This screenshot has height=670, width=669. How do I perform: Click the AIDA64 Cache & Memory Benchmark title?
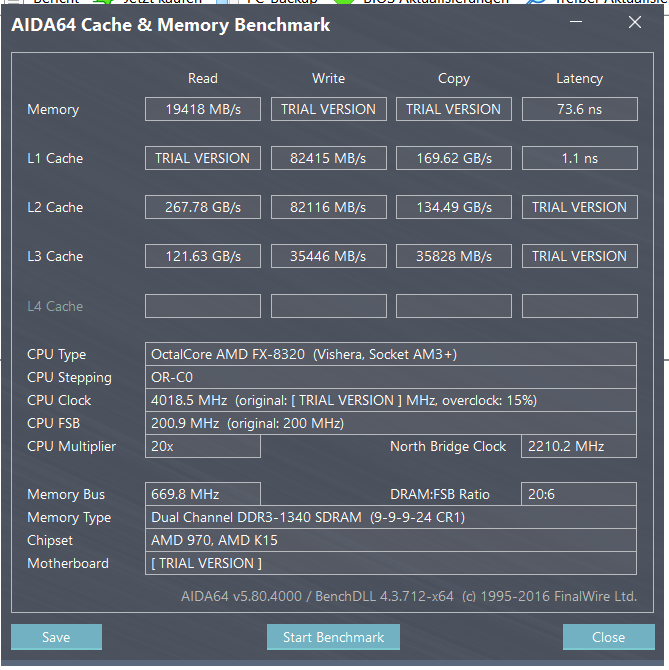[170, 25]
